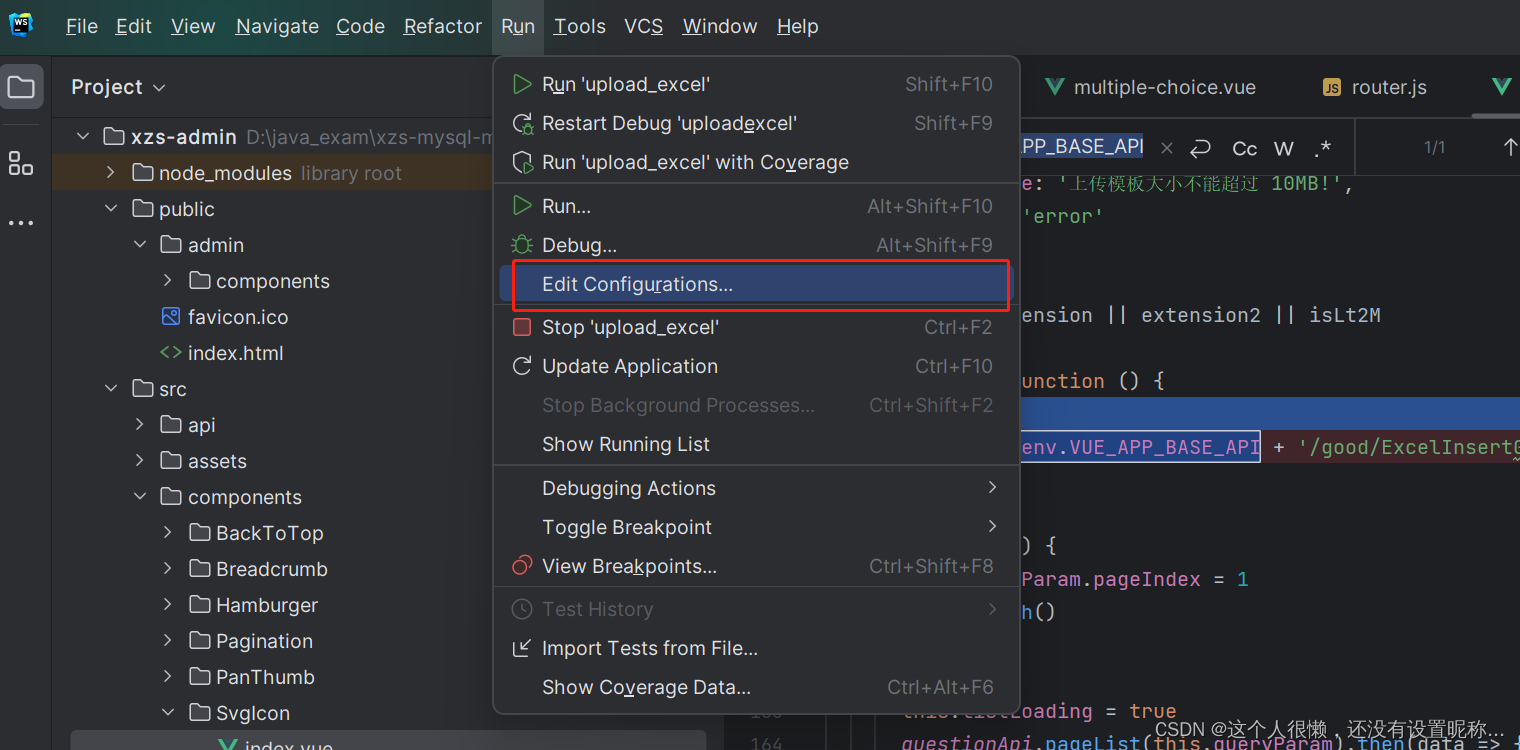Click the WebStorm logo icon
Screen dimensions: 1520x750
click(x=20, y=26)
